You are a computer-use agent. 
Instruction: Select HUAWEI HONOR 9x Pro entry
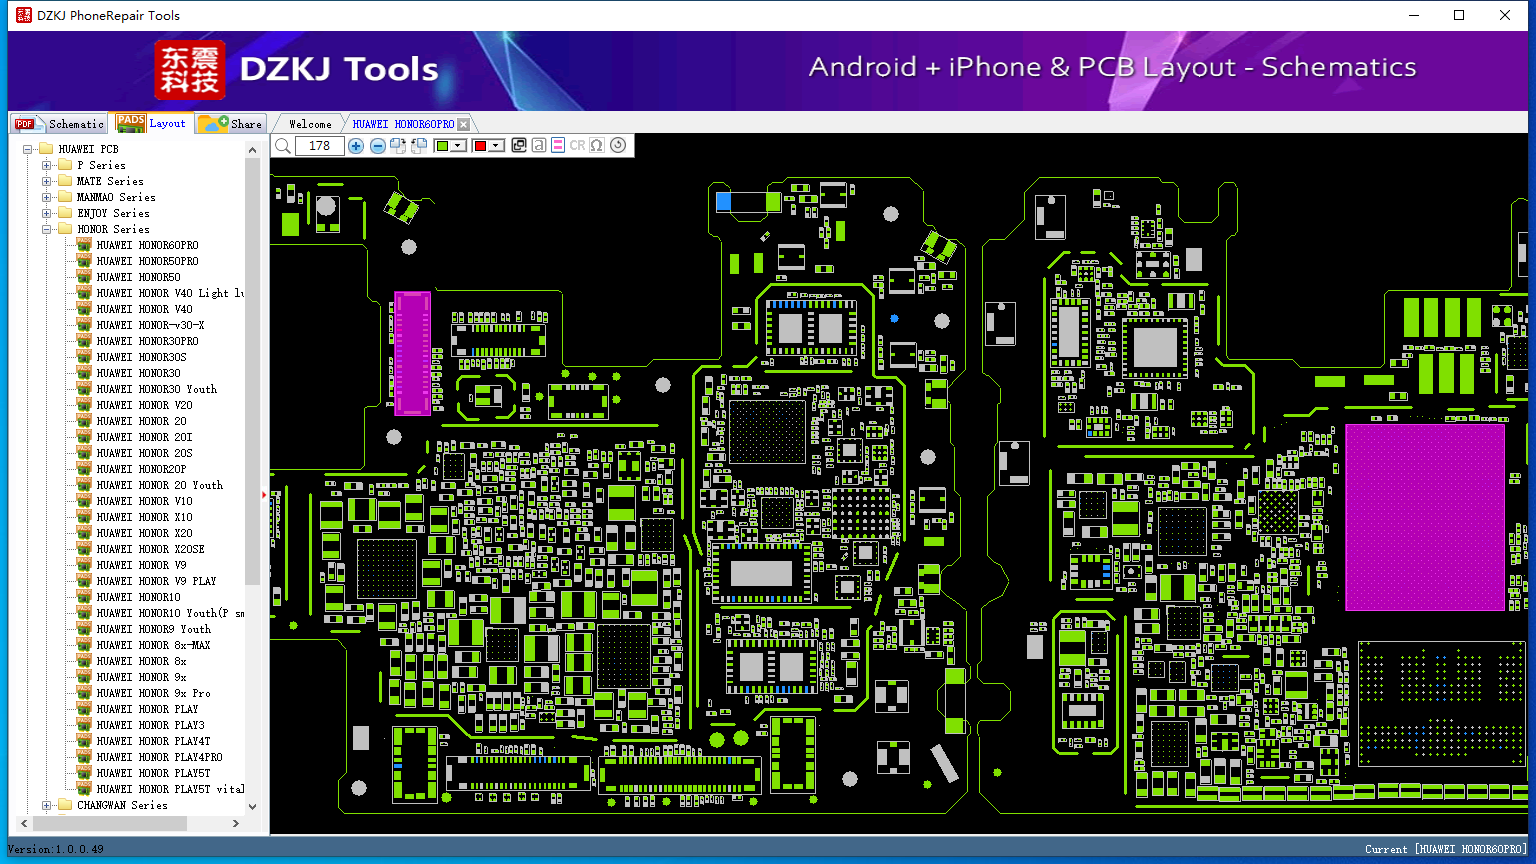154,693
